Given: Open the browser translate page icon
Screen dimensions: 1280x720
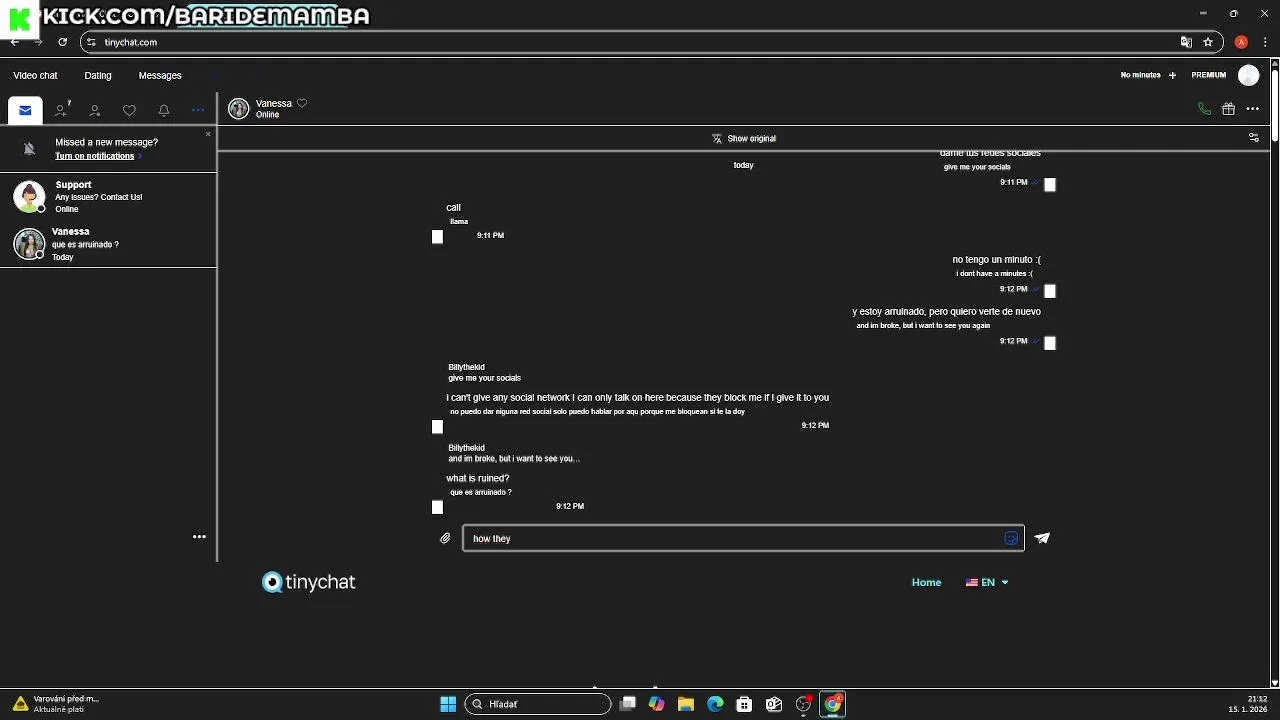Looking at the screenshot, I should tap(1186, 42).
